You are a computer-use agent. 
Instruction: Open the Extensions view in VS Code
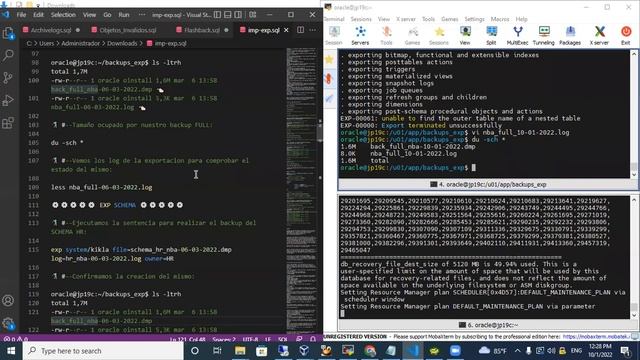8,122
